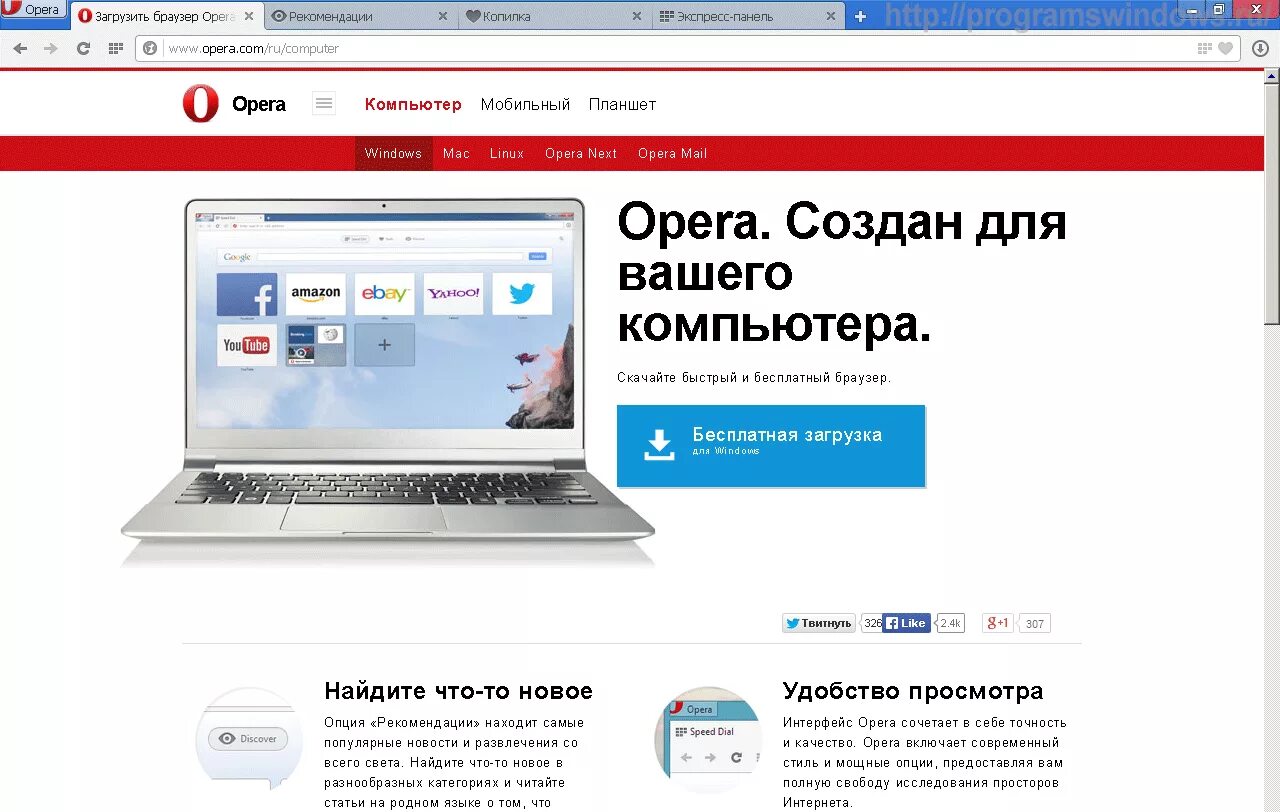Viewport: 1280px width, 812px height.
Task: Select Windows in red navigation bar
Action: (393, 153)
